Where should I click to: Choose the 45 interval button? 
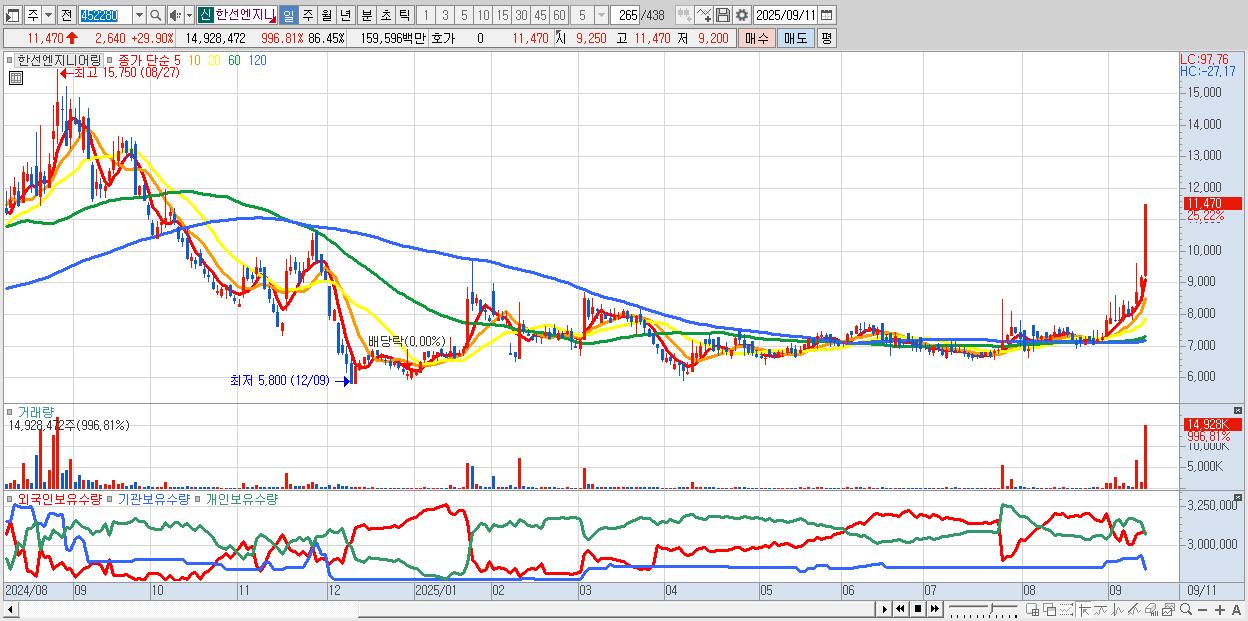tap(540, 15)
